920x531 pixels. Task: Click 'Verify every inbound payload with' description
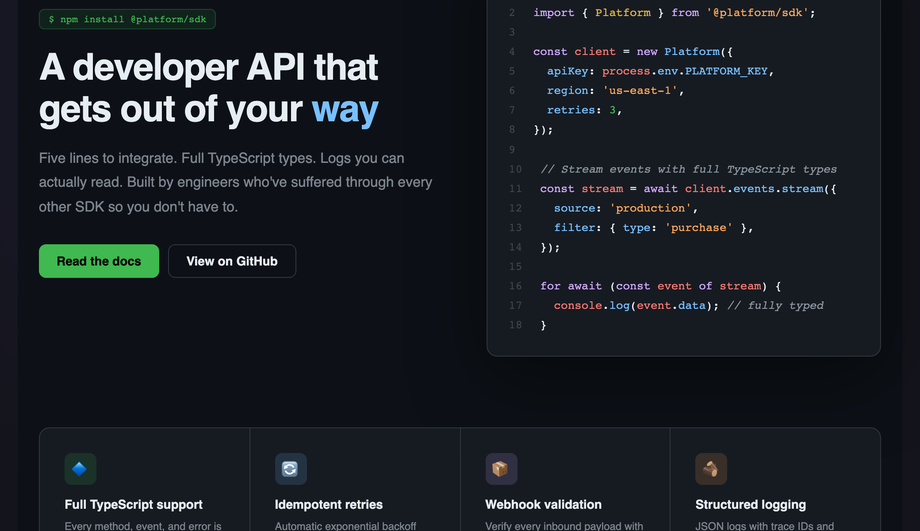click(x=564, y=526)
